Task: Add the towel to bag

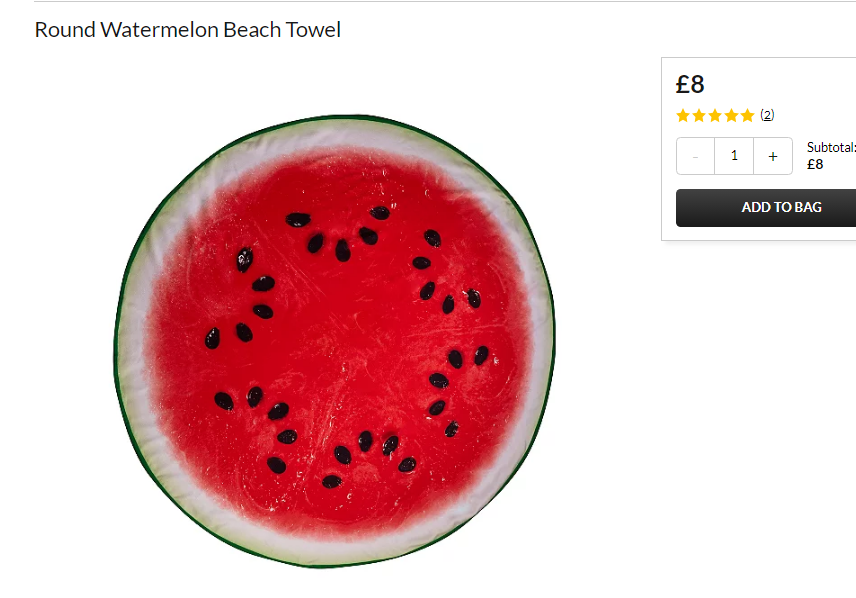Action: pos(766,208)
